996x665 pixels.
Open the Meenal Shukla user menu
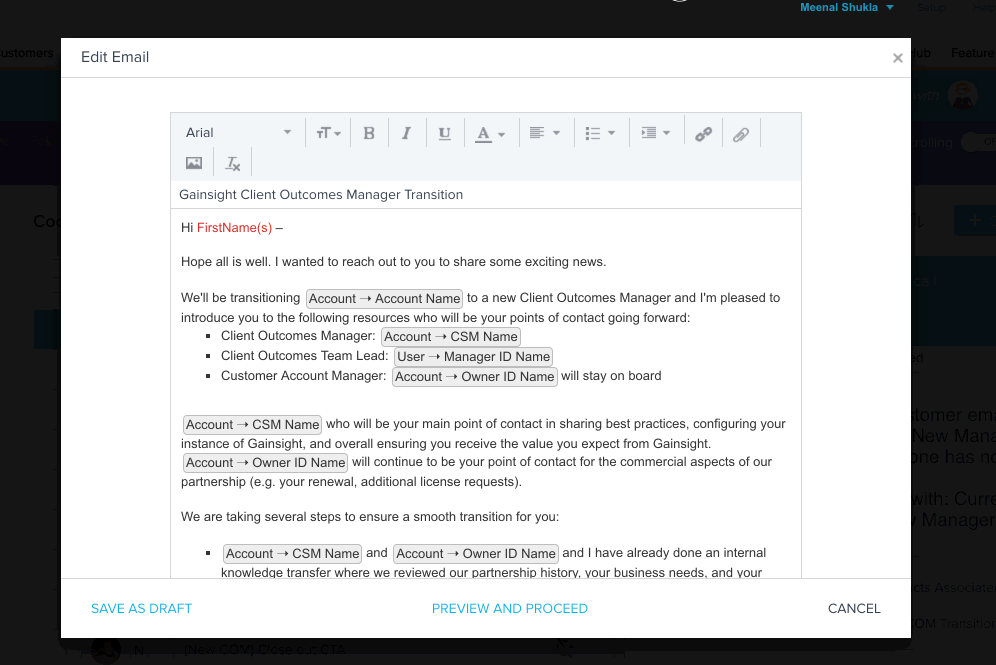click(846, 8)
